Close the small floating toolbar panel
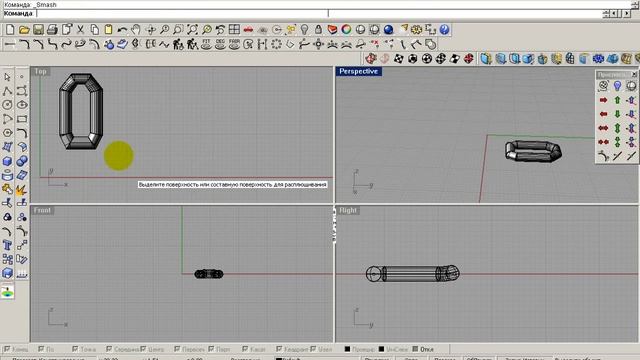 (x=634, y=74)
